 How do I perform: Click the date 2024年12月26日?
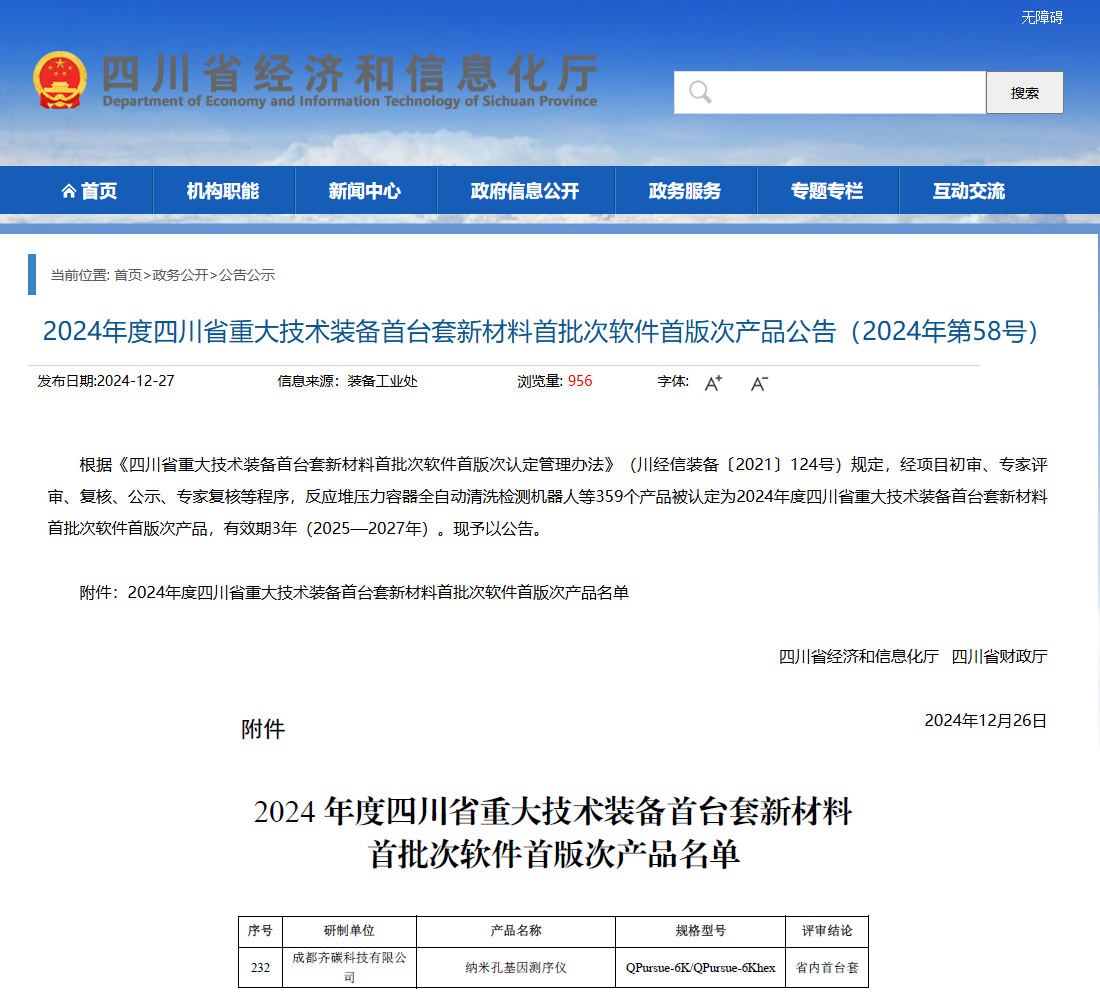click(x=986, y=721)
